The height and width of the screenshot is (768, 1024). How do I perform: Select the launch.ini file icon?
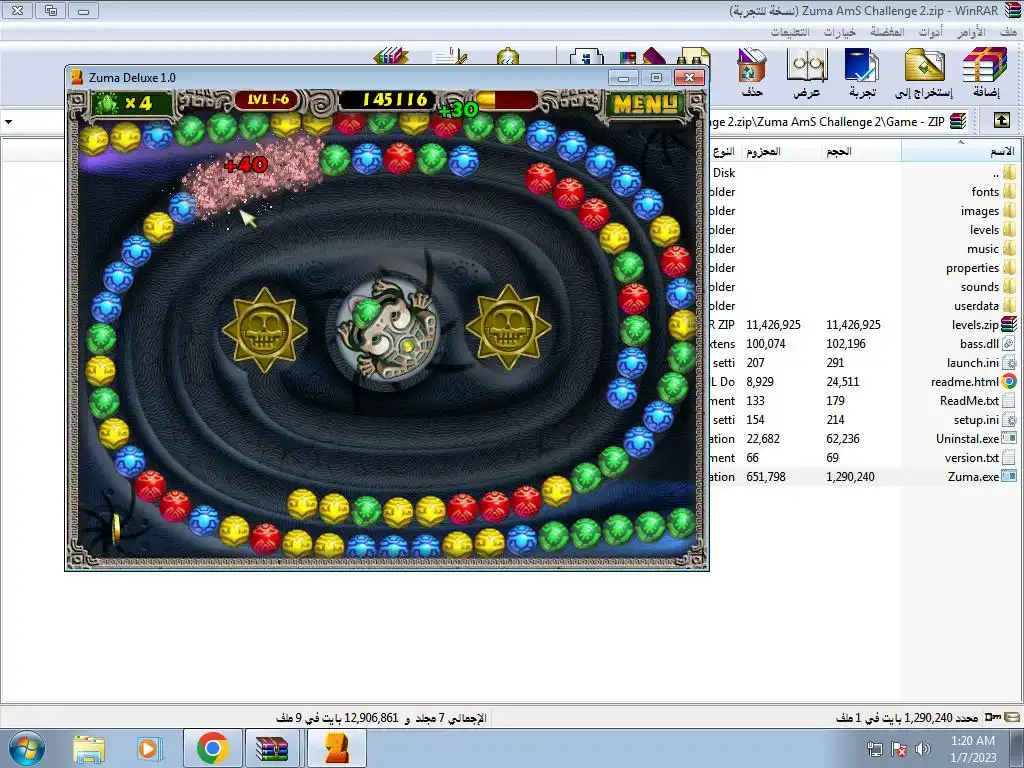(x=1010, y=362)
